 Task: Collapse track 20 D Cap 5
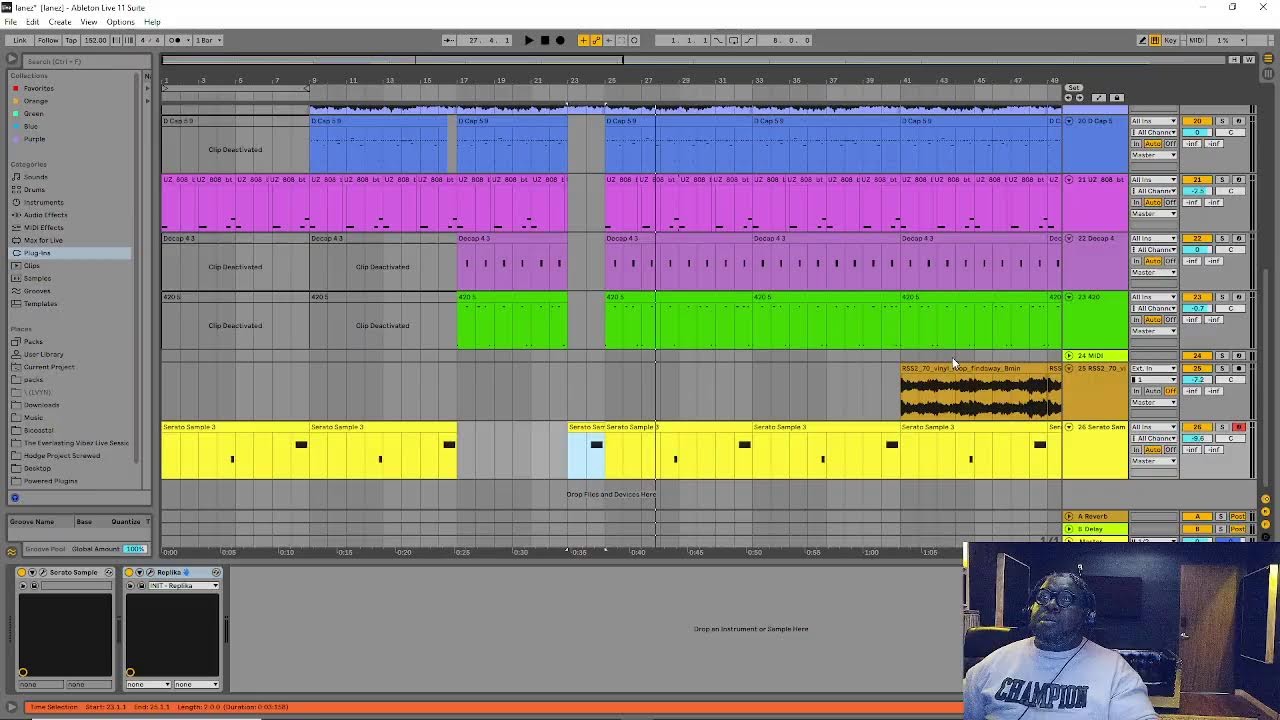pyautogui.click(x=1069, y=121)
